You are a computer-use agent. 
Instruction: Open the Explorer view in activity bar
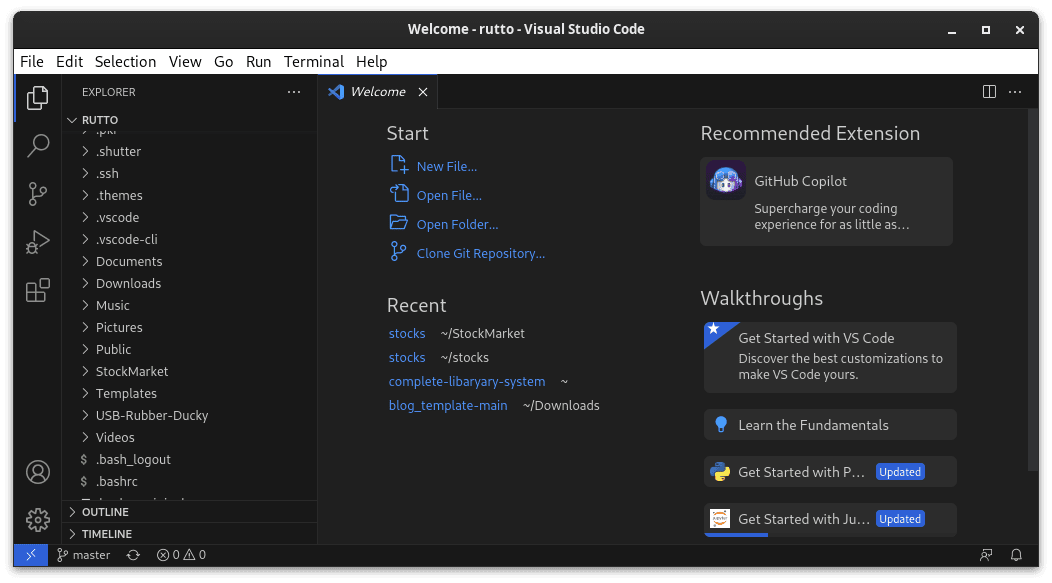pyautogui.click(x=38, y=98)
